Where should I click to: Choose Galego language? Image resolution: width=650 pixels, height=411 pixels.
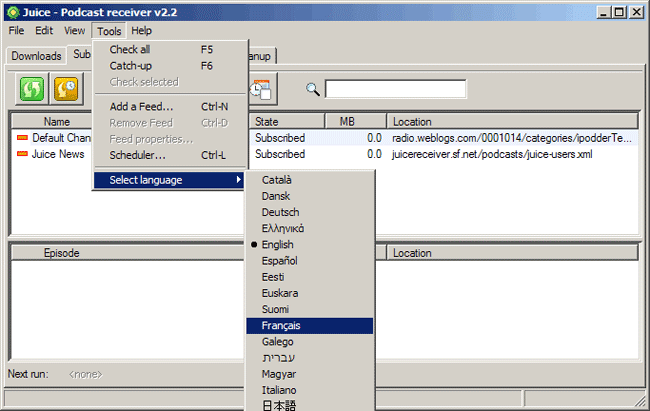click(310, 342)
